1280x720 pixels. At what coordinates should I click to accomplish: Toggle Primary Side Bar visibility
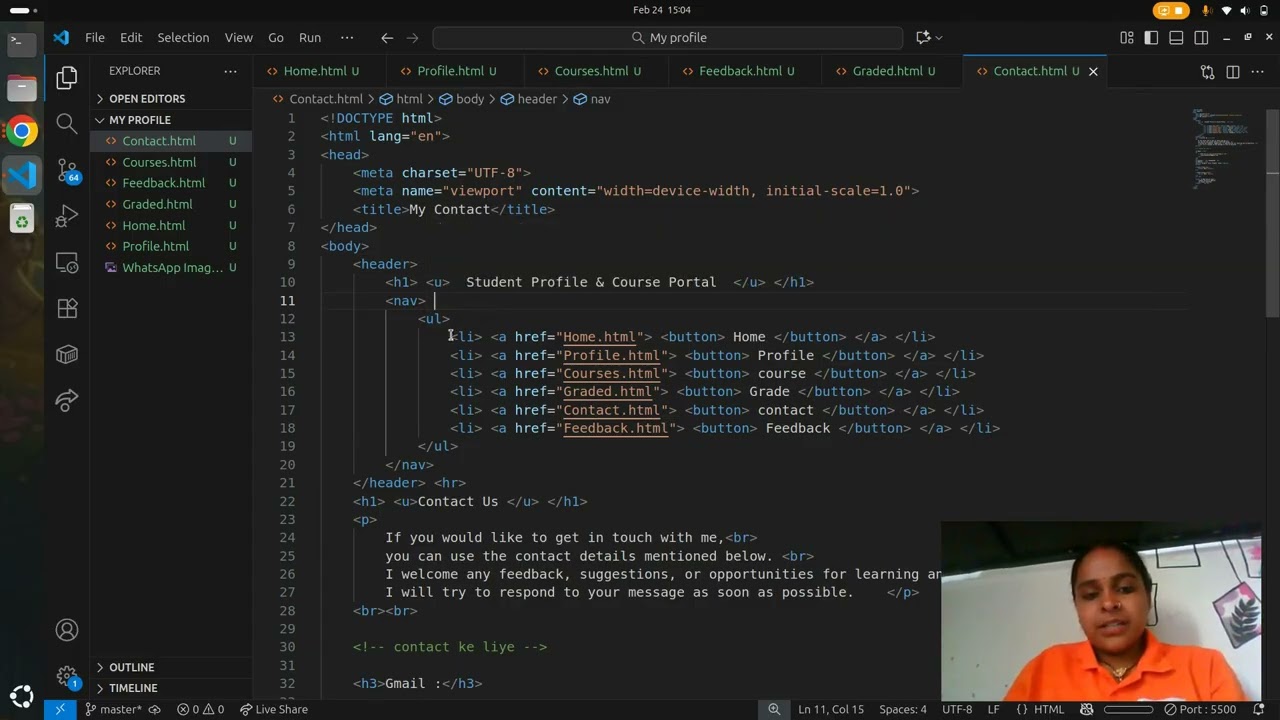tap(1151, 38)
